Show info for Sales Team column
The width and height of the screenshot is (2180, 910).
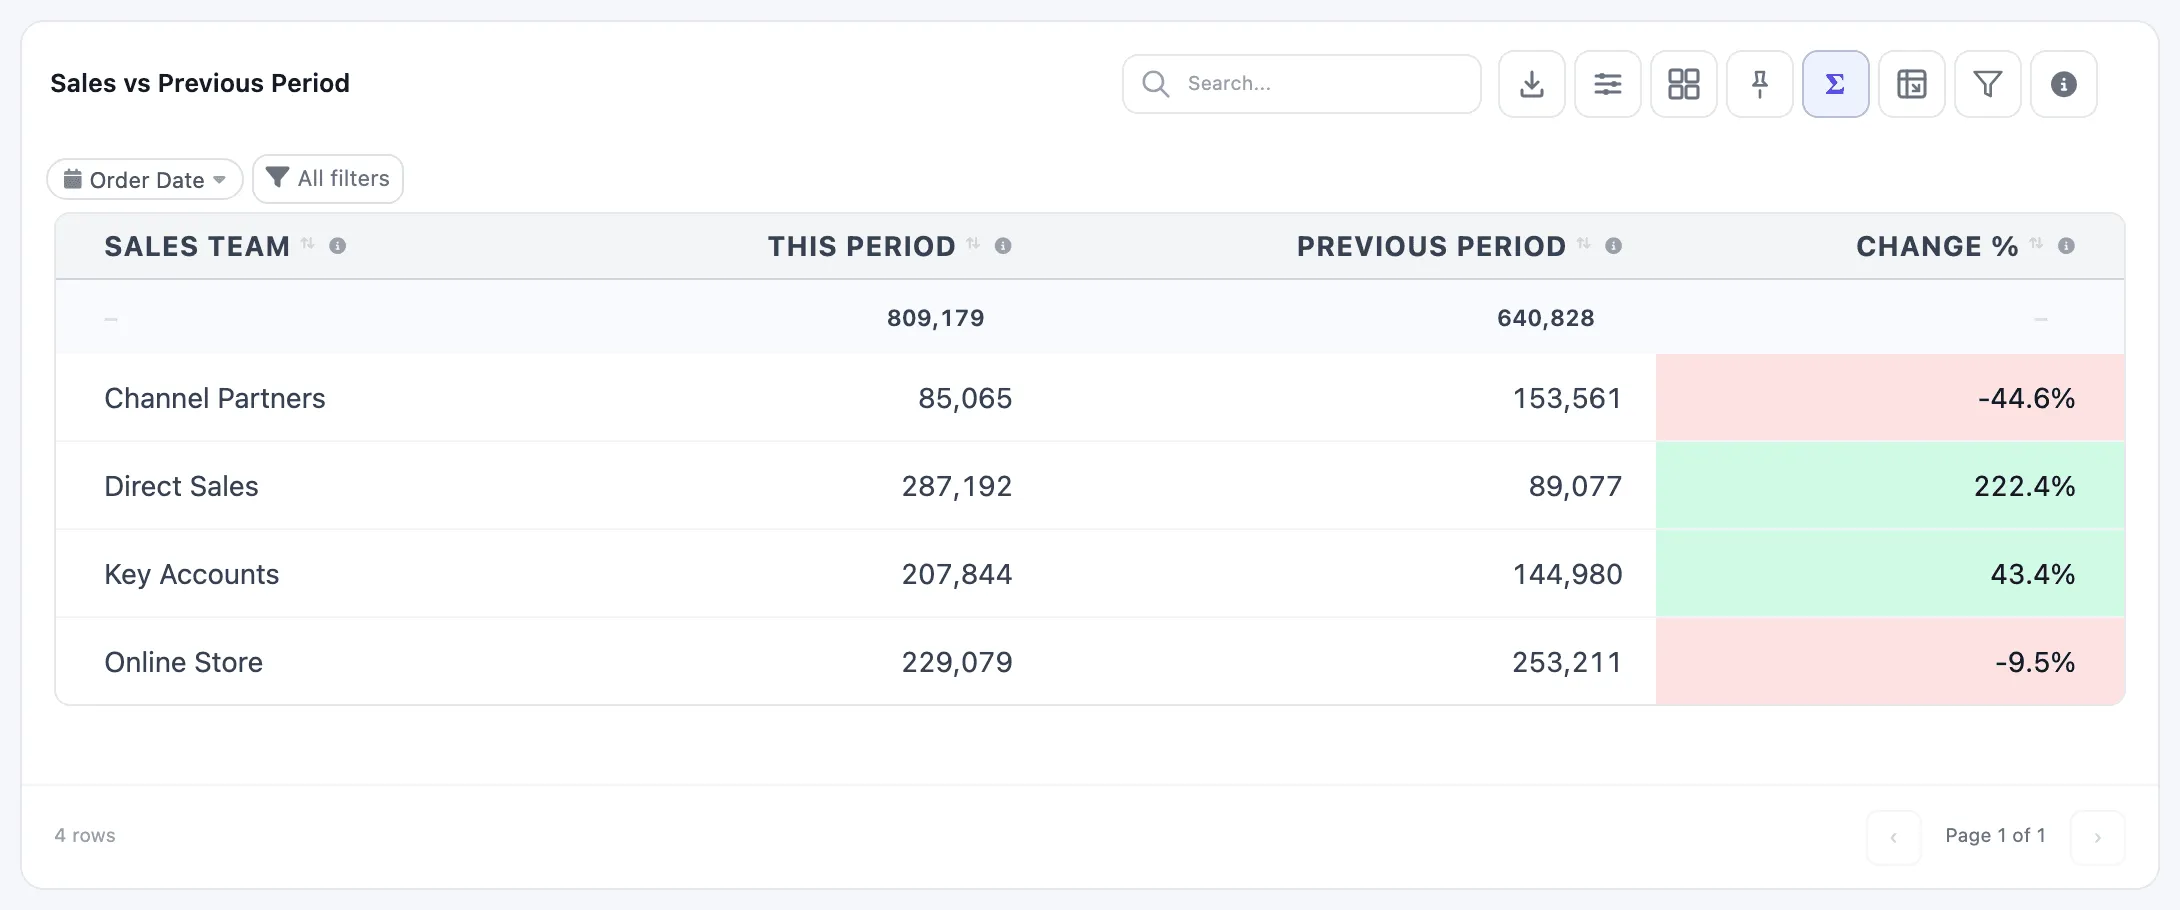tap(338, 246)
